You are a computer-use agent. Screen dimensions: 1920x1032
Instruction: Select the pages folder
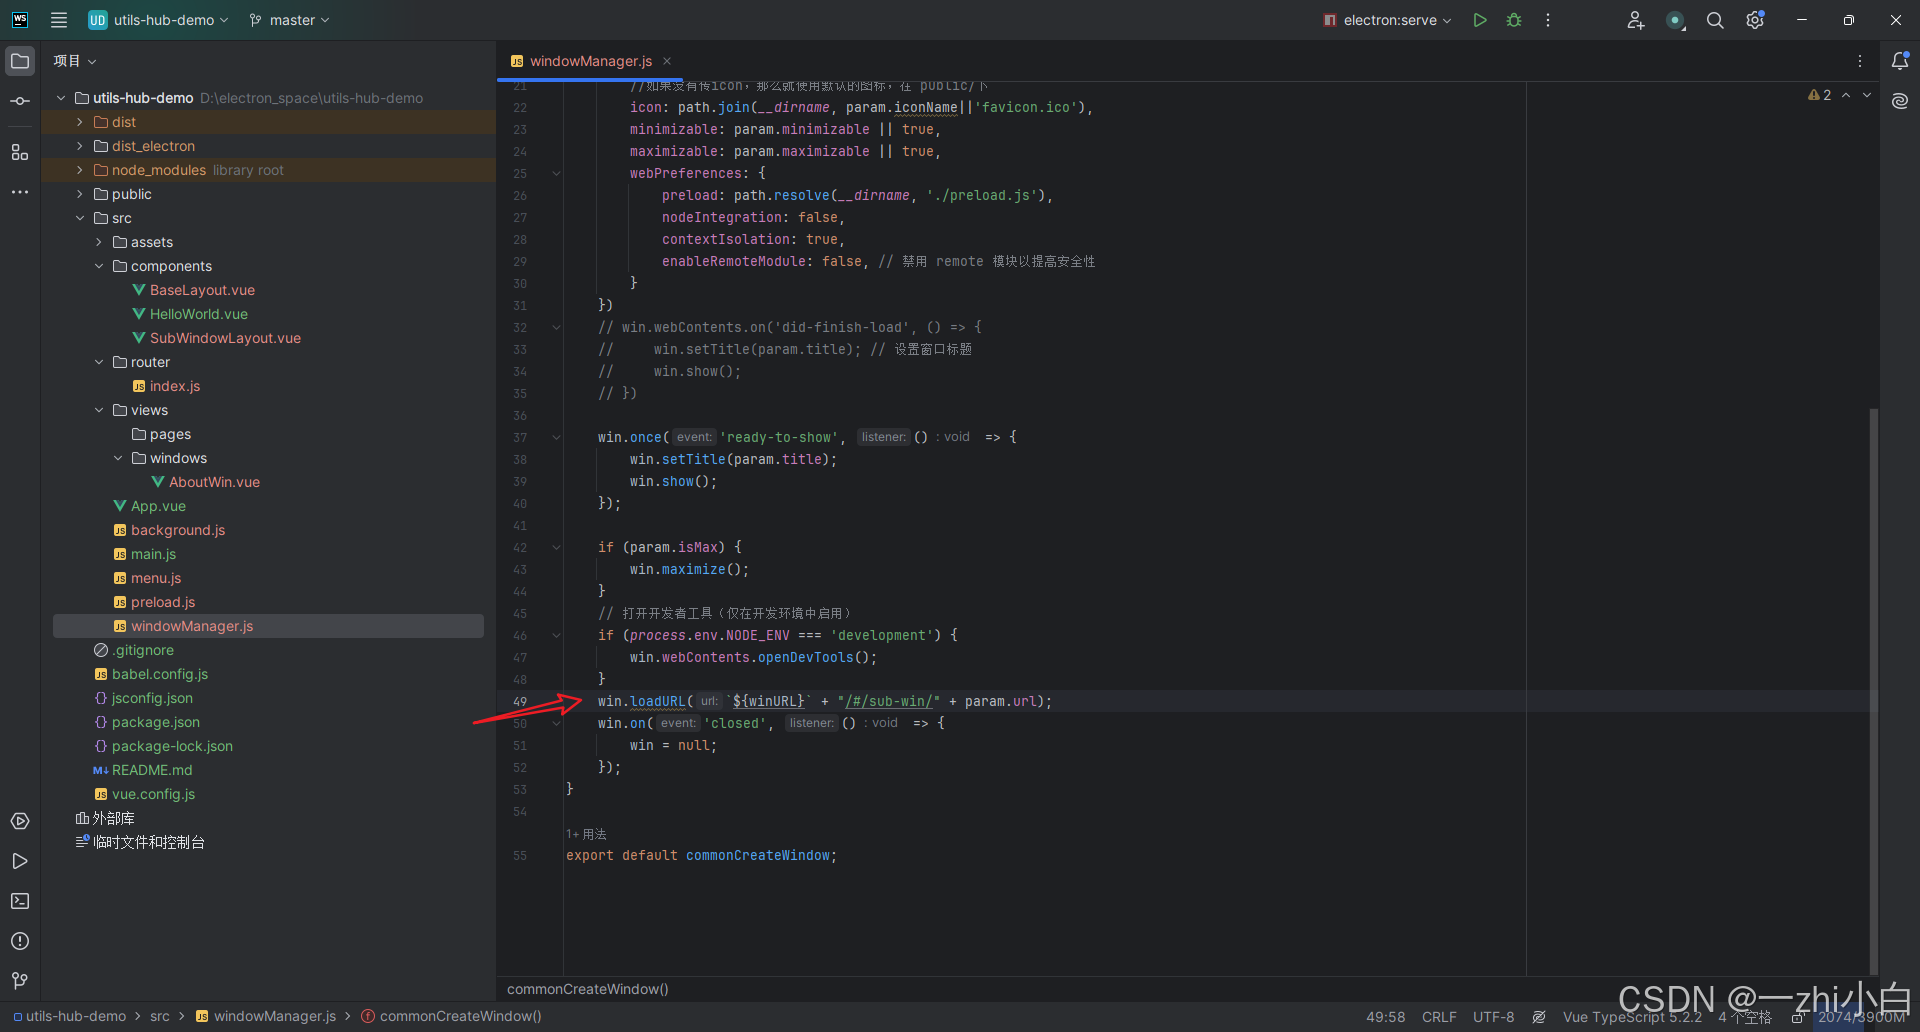coord(170,434)
